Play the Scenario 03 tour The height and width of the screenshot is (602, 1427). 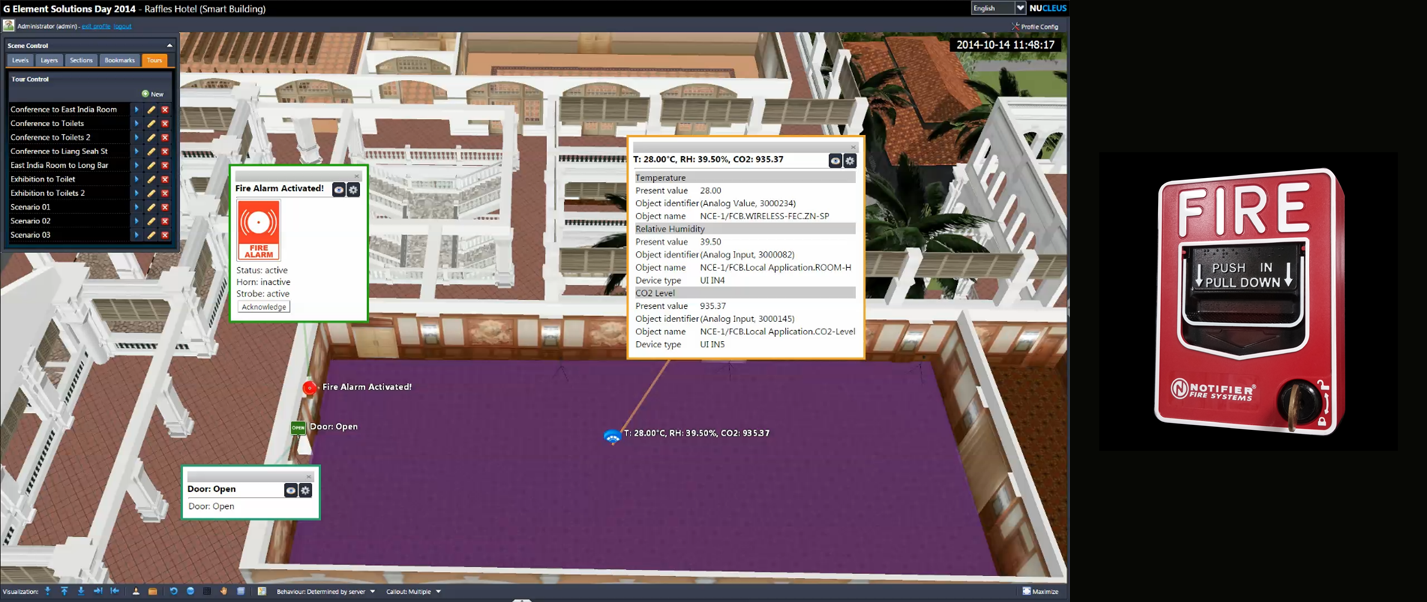pyautogui.click(x=137, y=235)
